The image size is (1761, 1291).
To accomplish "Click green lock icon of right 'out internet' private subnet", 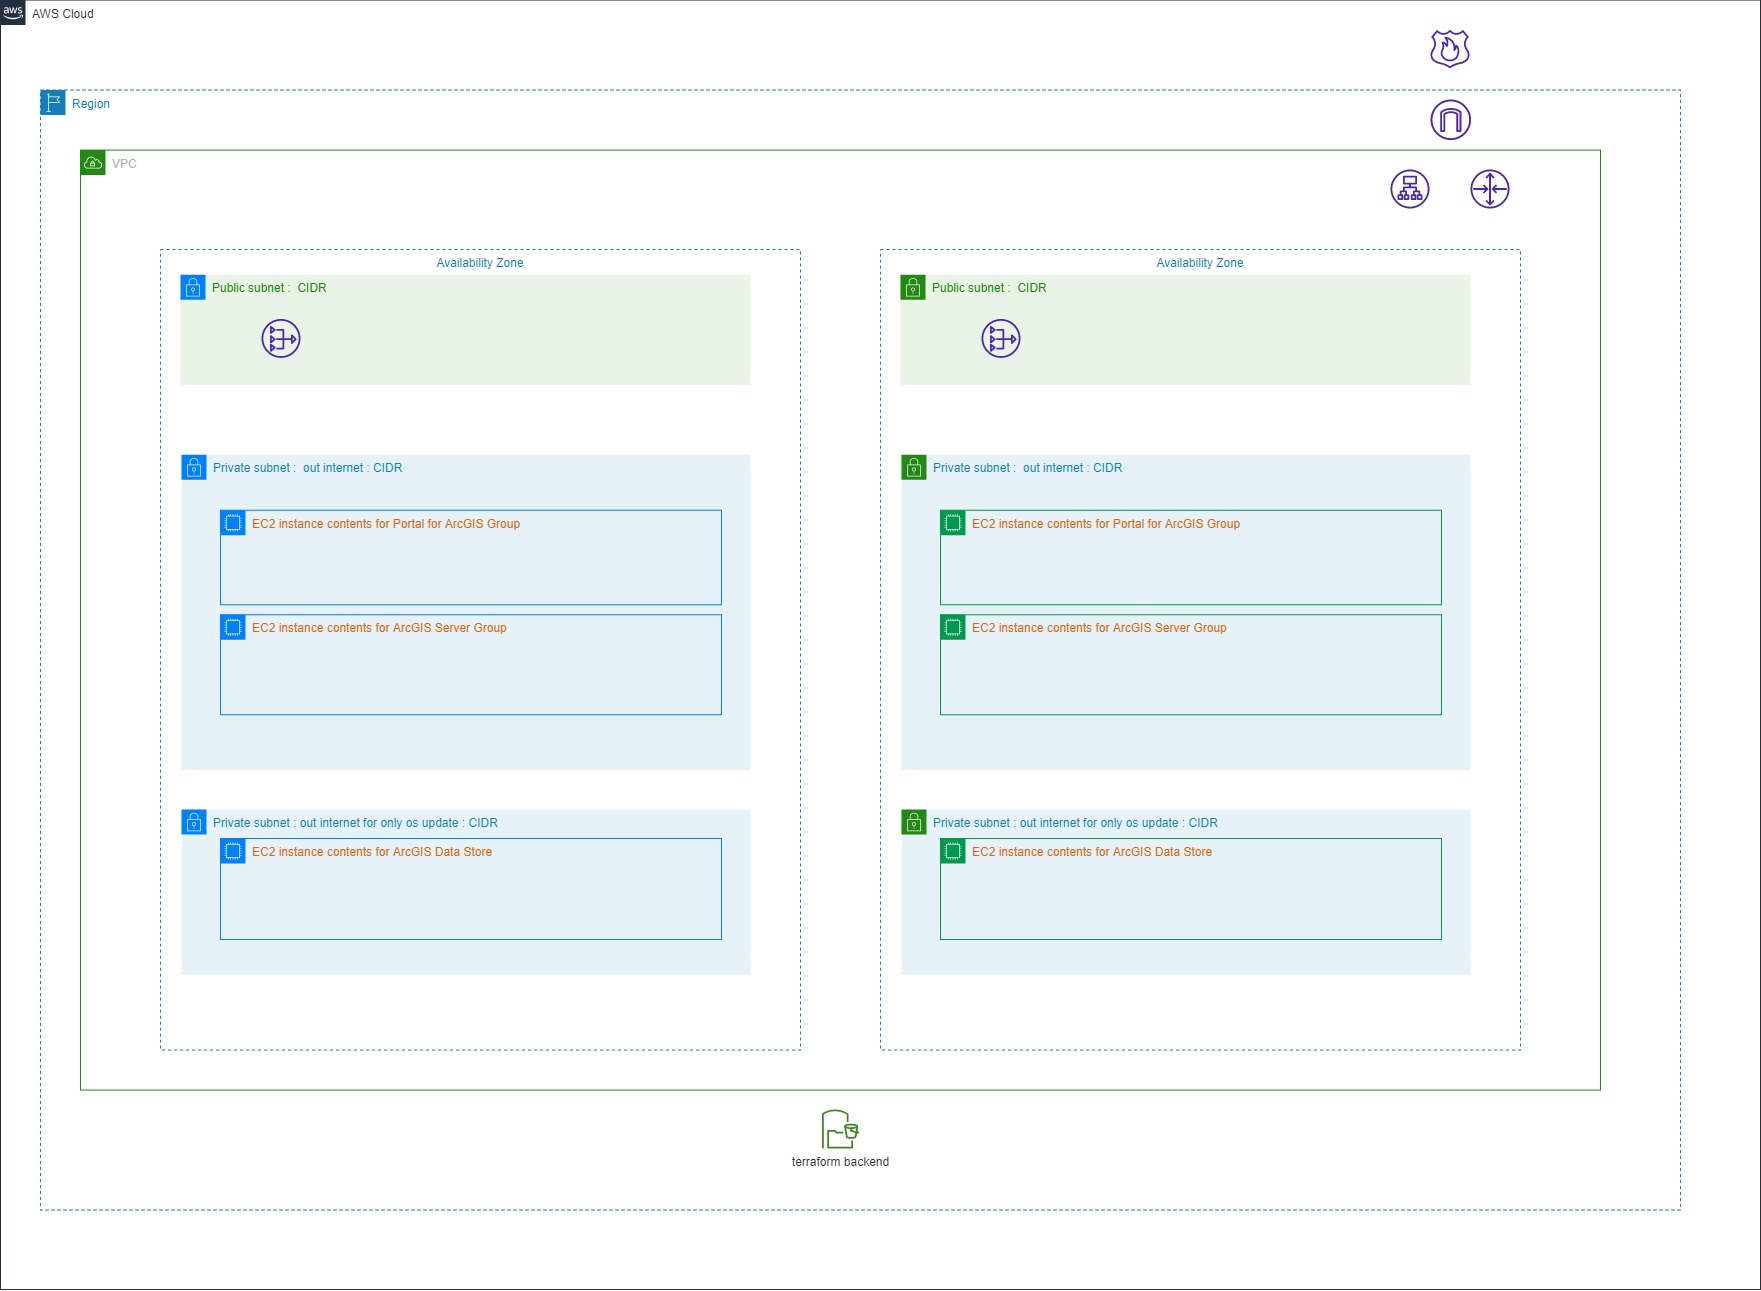I will click(914, 467).
